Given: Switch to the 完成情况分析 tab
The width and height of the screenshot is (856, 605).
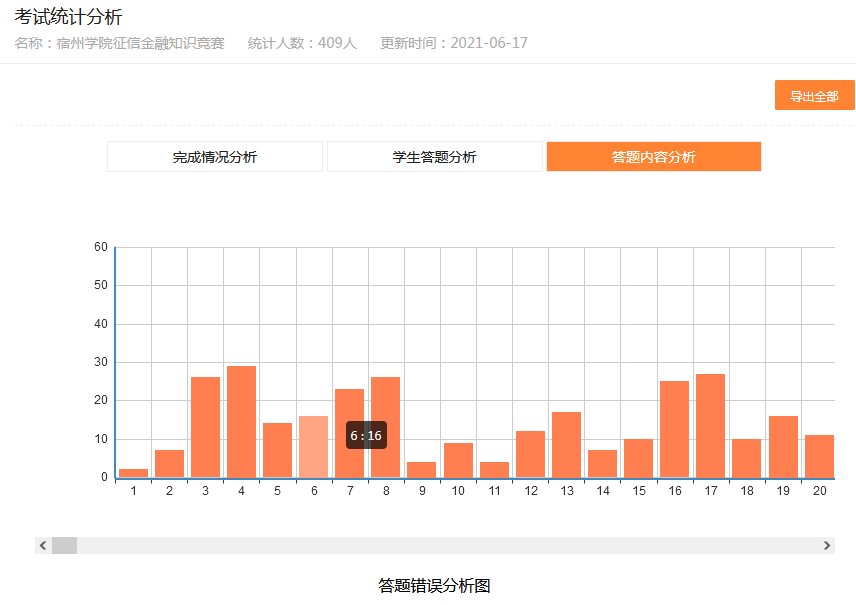Looking at the screenshot, I should pos(215,157).
